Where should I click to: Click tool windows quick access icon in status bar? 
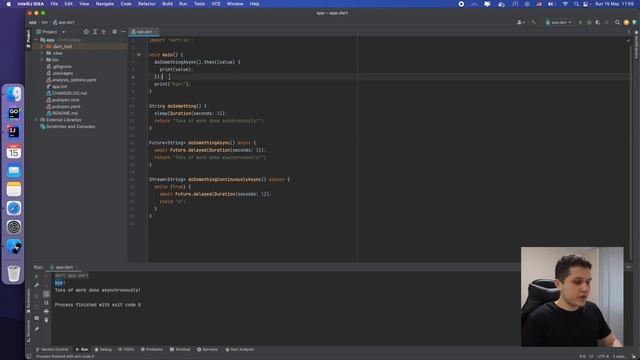click(x=29, y=356)
